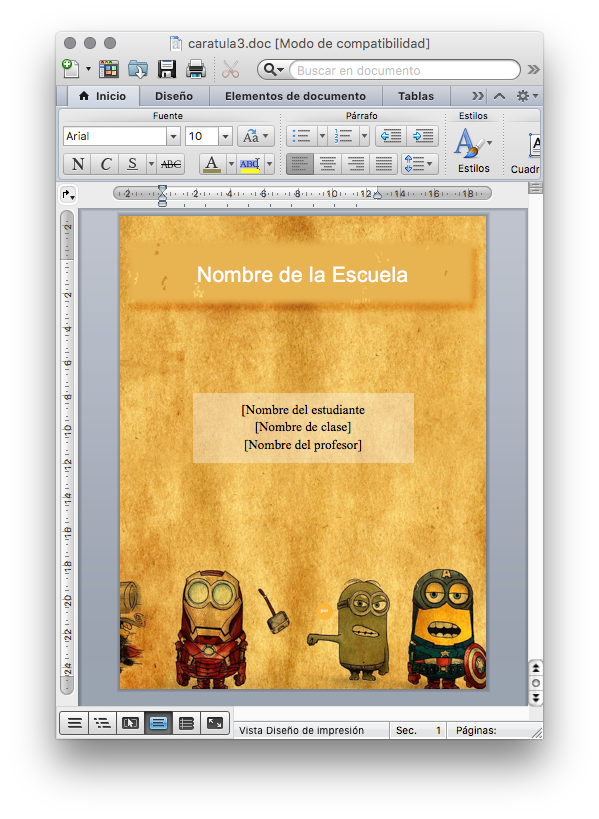Screen dimensions: 599x819
Task: Open the Diseño tab
Action: pos(174,96)
